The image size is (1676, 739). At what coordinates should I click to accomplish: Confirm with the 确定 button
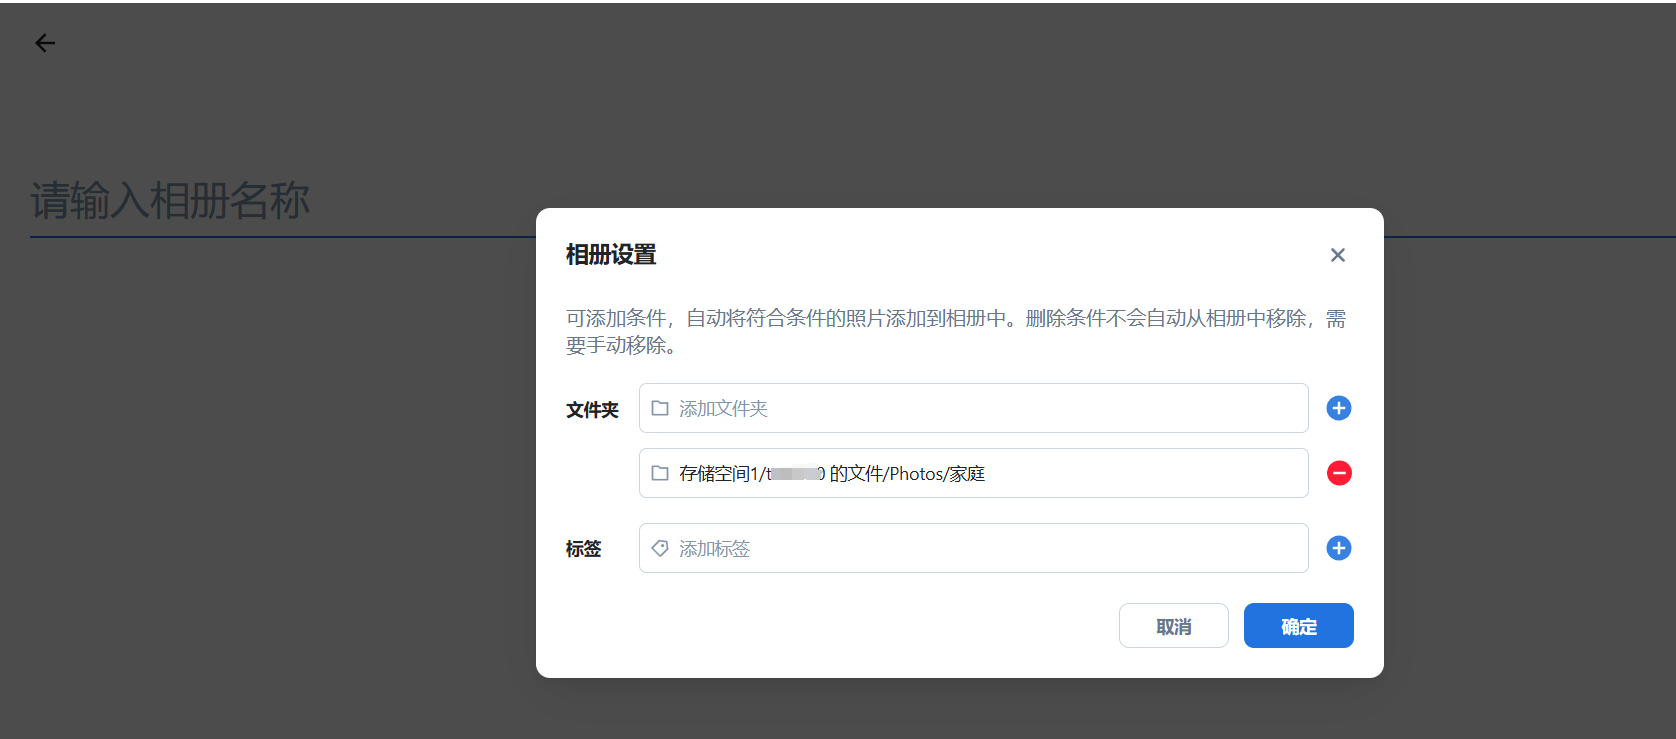[x=1299, y=626]
